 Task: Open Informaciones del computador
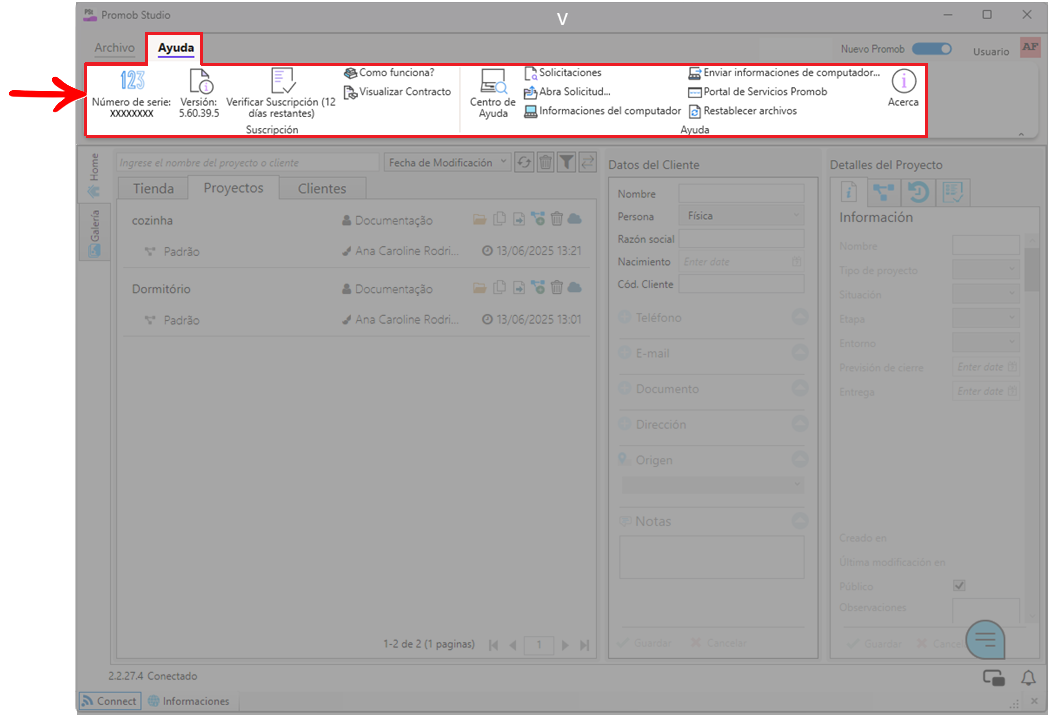[x=603, y=111]
